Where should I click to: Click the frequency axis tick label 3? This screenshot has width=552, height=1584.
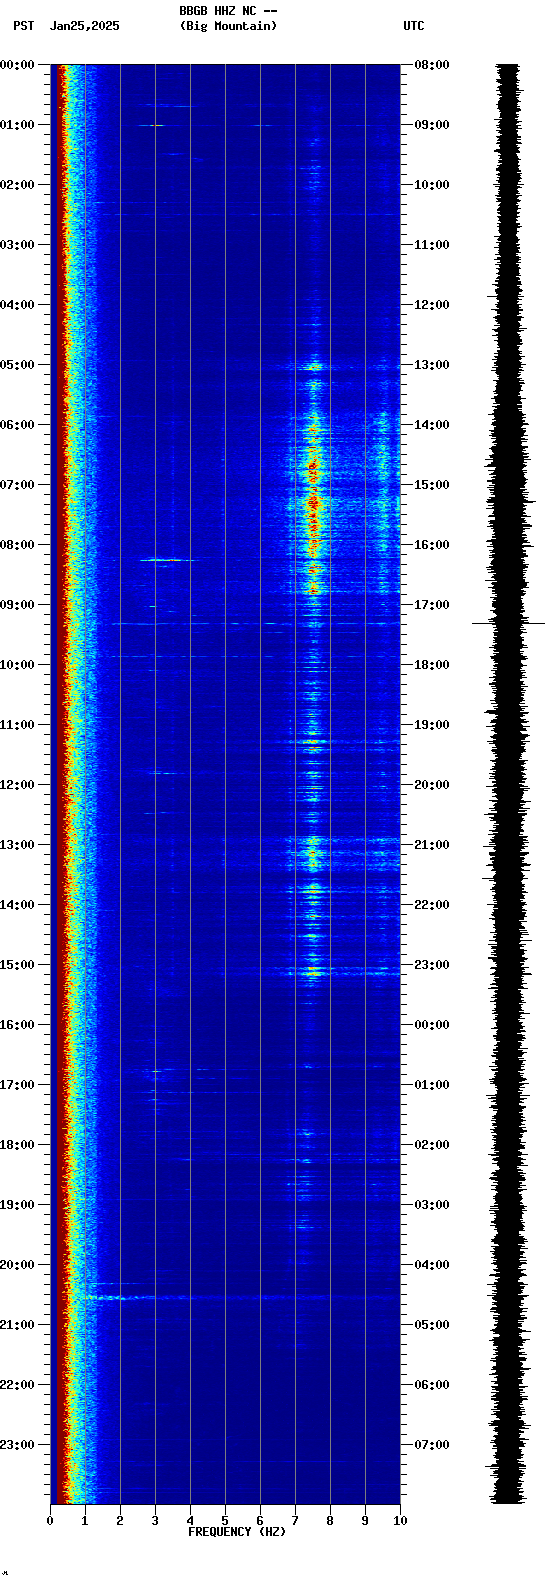point(155,1521)
